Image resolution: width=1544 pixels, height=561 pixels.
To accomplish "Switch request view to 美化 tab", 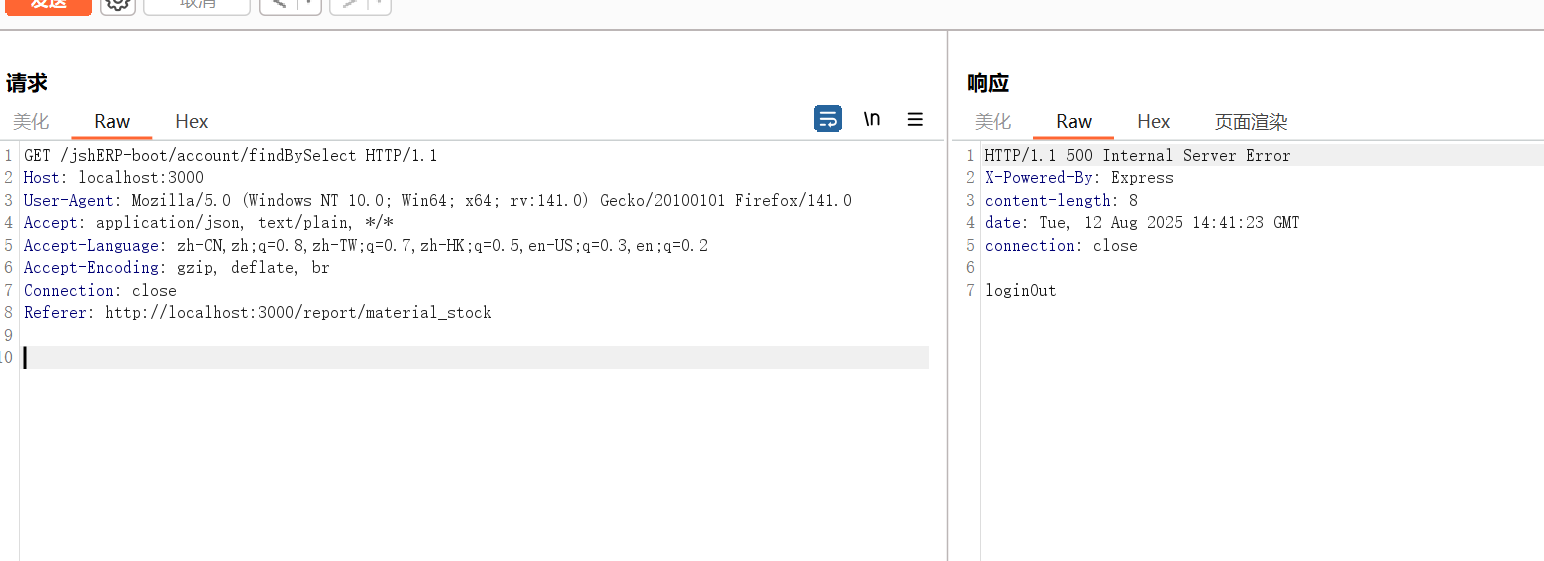I will click(31, 121).
